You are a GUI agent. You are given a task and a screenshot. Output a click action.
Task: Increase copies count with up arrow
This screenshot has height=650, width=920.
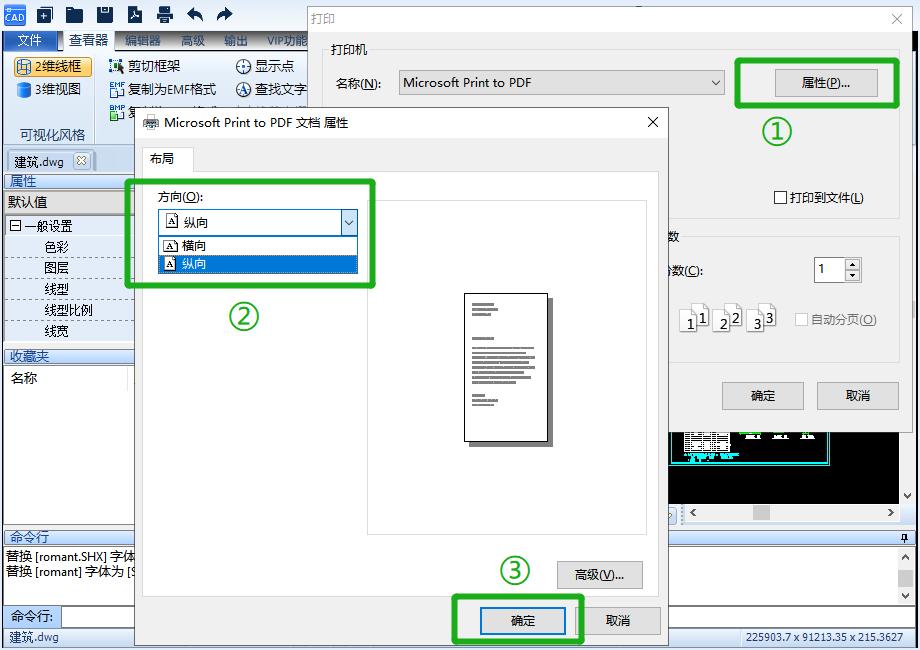point(853,264)
